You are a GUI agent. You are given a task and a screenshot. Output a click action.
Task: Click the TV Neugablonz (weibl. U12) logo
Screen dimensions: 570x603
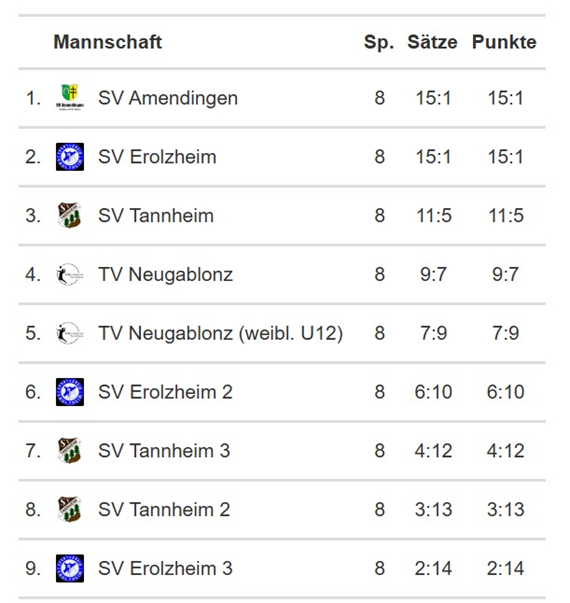70,333
